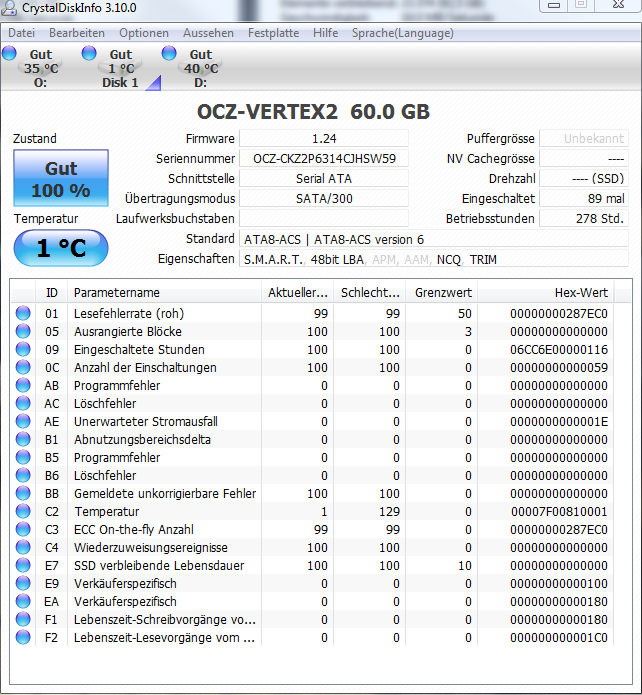The height and width of the screenshot is (695, 642).
Task: Click the Drehzahl field ---- (SSD)
Action: [x=583, y=179]
